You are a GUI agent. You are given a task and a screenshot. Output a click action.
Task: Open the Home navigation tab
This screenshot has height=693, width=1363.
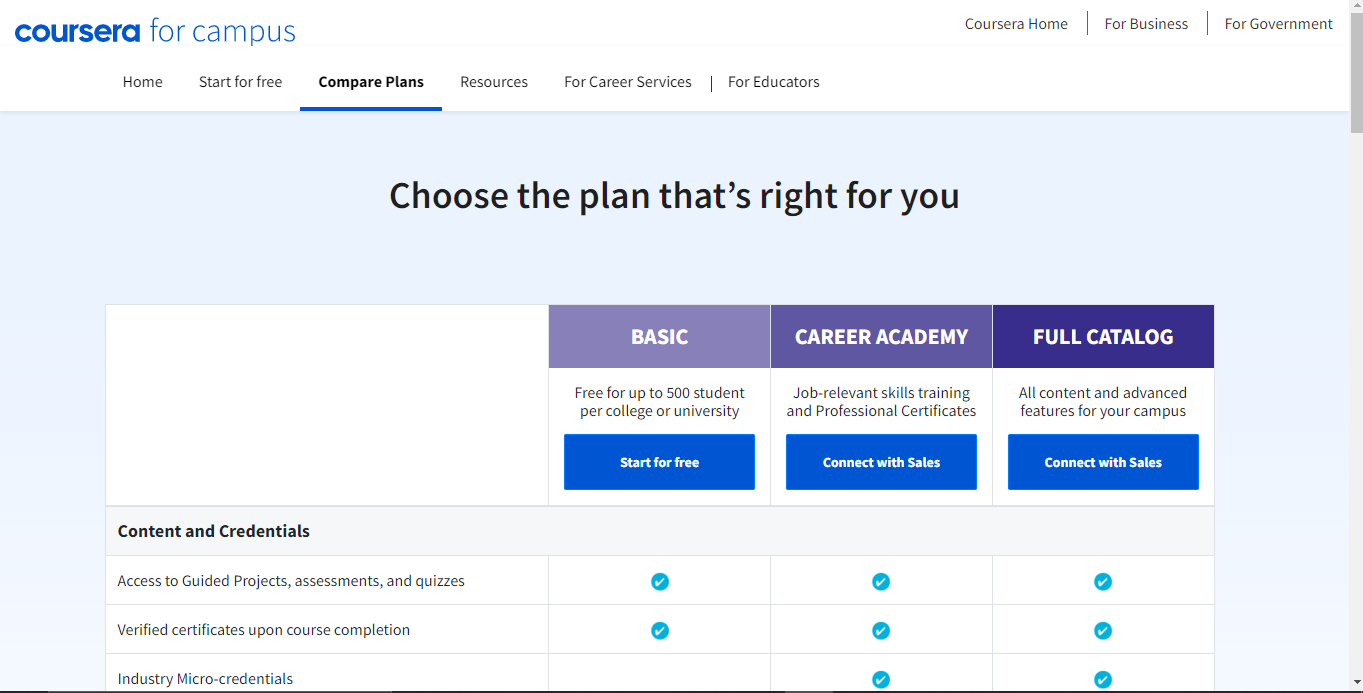pyautogui.click(x=142, y=82)
